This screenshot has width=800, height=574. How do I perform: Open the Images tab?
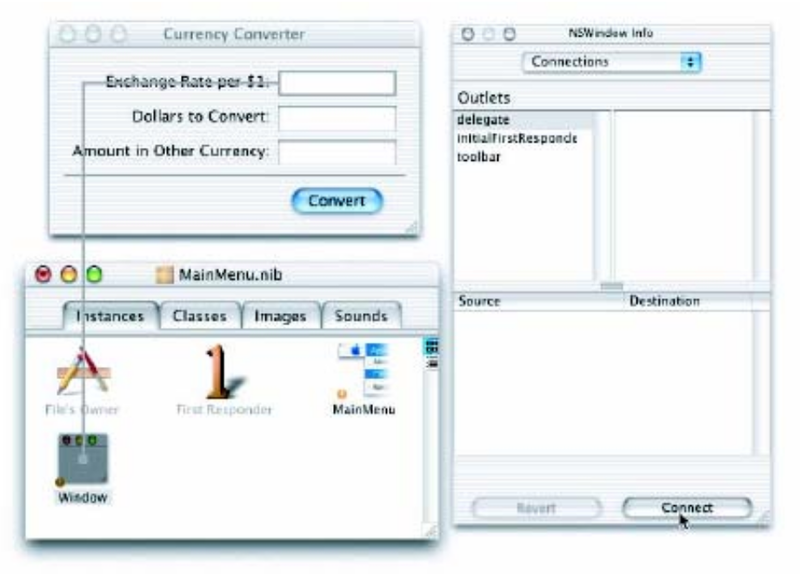click(280, 315)
